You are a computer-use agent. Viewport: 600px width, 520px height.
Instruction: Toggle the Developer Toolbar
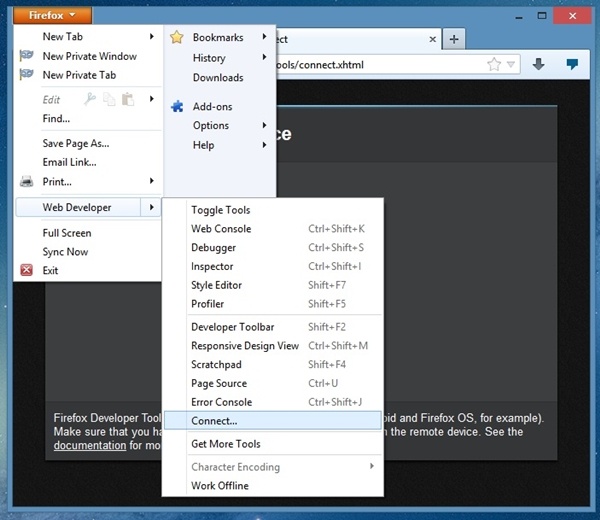tap(232, 327)
